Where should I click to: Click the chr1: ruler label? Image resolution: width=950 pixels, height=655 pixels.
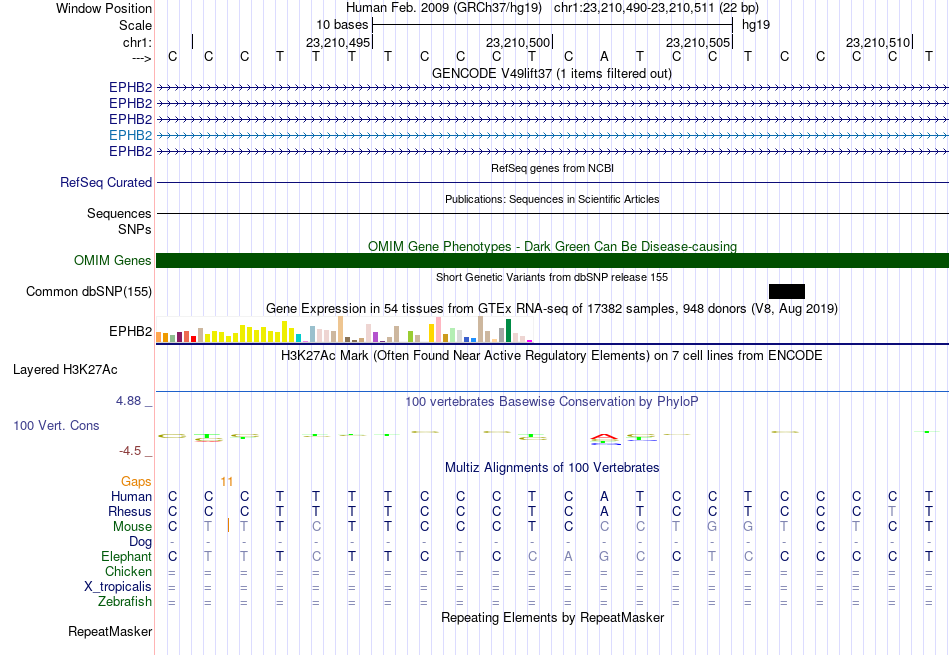click(137, 42)
